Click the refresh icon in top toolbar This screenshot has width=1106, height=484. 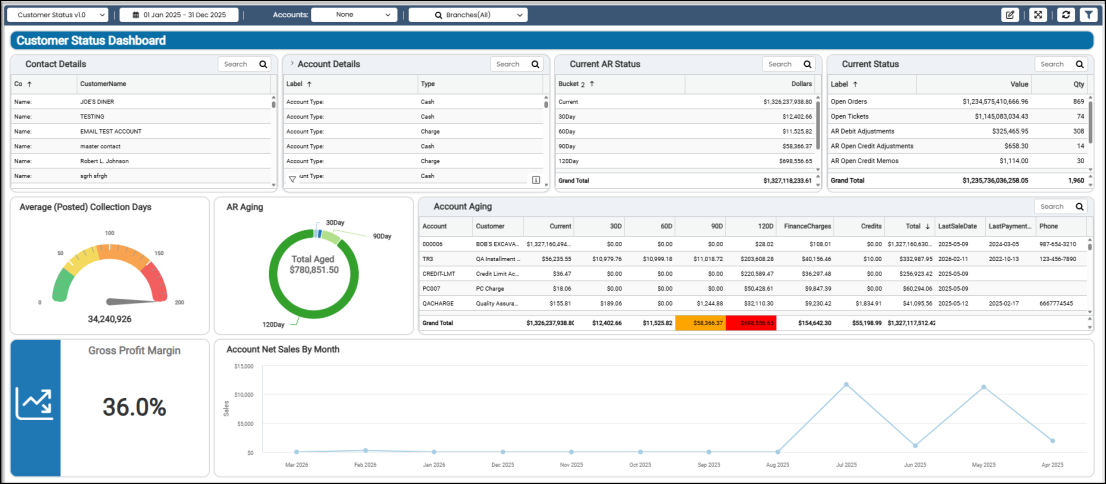click(x=1066, y=15)
